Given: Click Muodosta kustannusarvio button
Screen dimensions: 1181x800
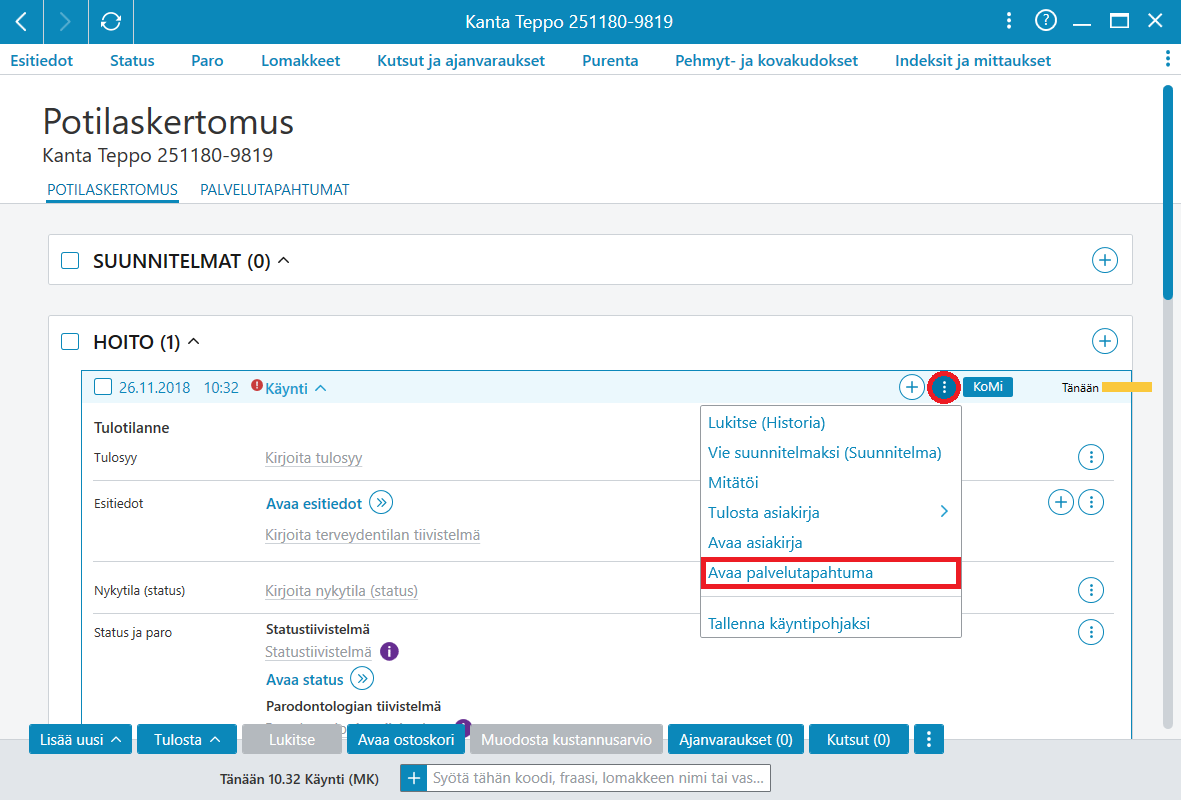Looking at the screenshot, I should tap(566, 740).
